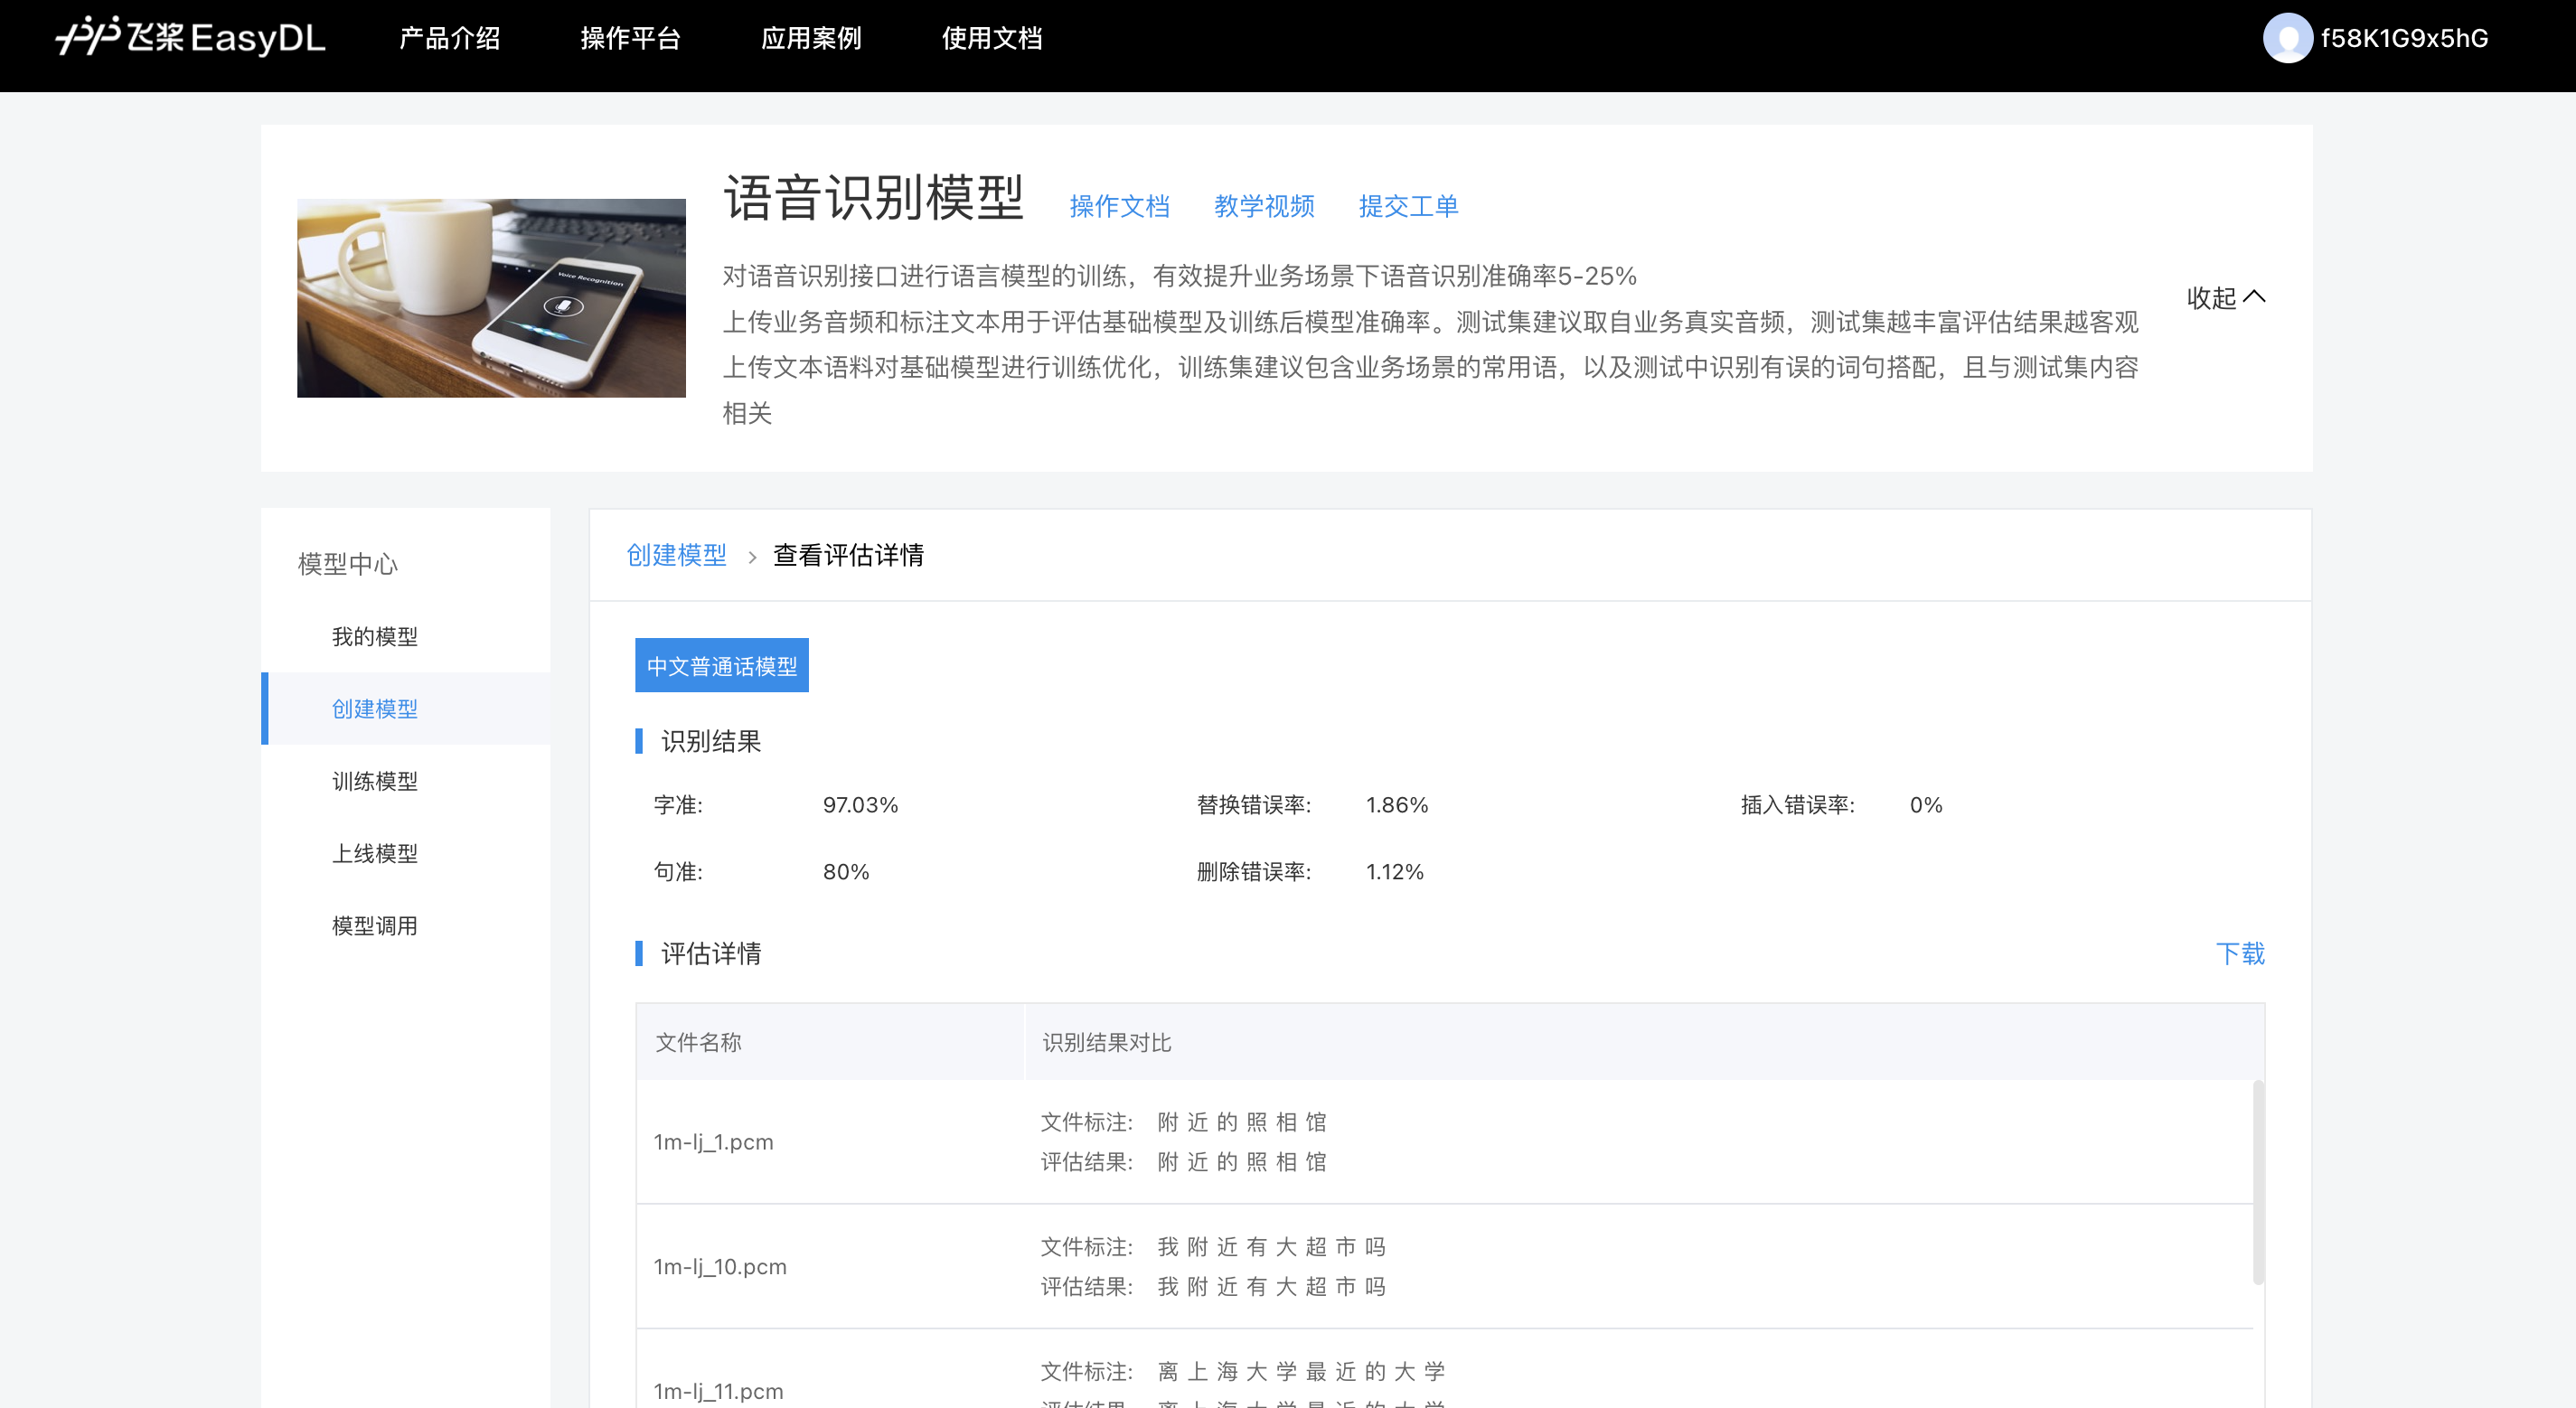Image resolution: width=2576 pixels, height=1408 pixels.
Task: Click the 飞桨 EasyDL logo
Action: 190,37
